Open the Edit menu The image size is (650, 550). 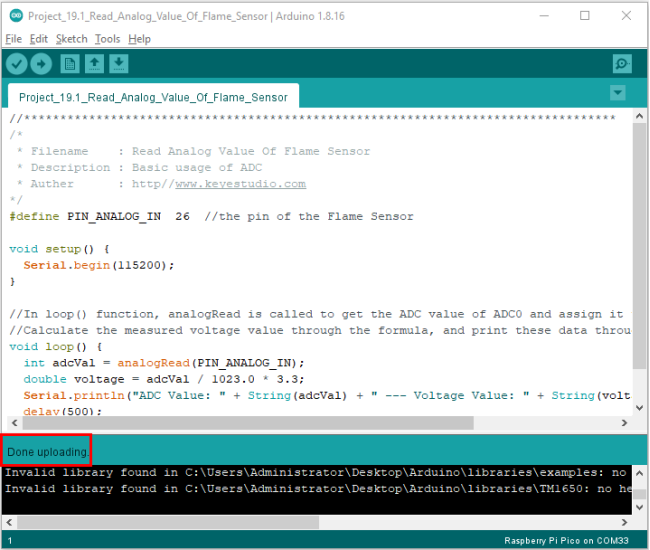(x=39, y=39)
